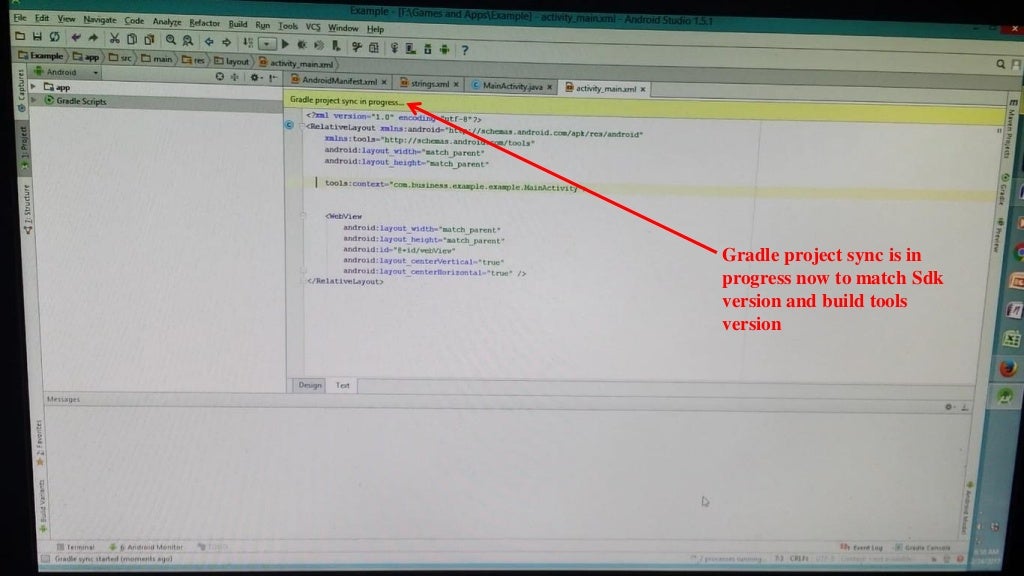Click the Android Device Monitor icon
The width and height of the screenshot is (1024, 576).
tap(444, 49)
